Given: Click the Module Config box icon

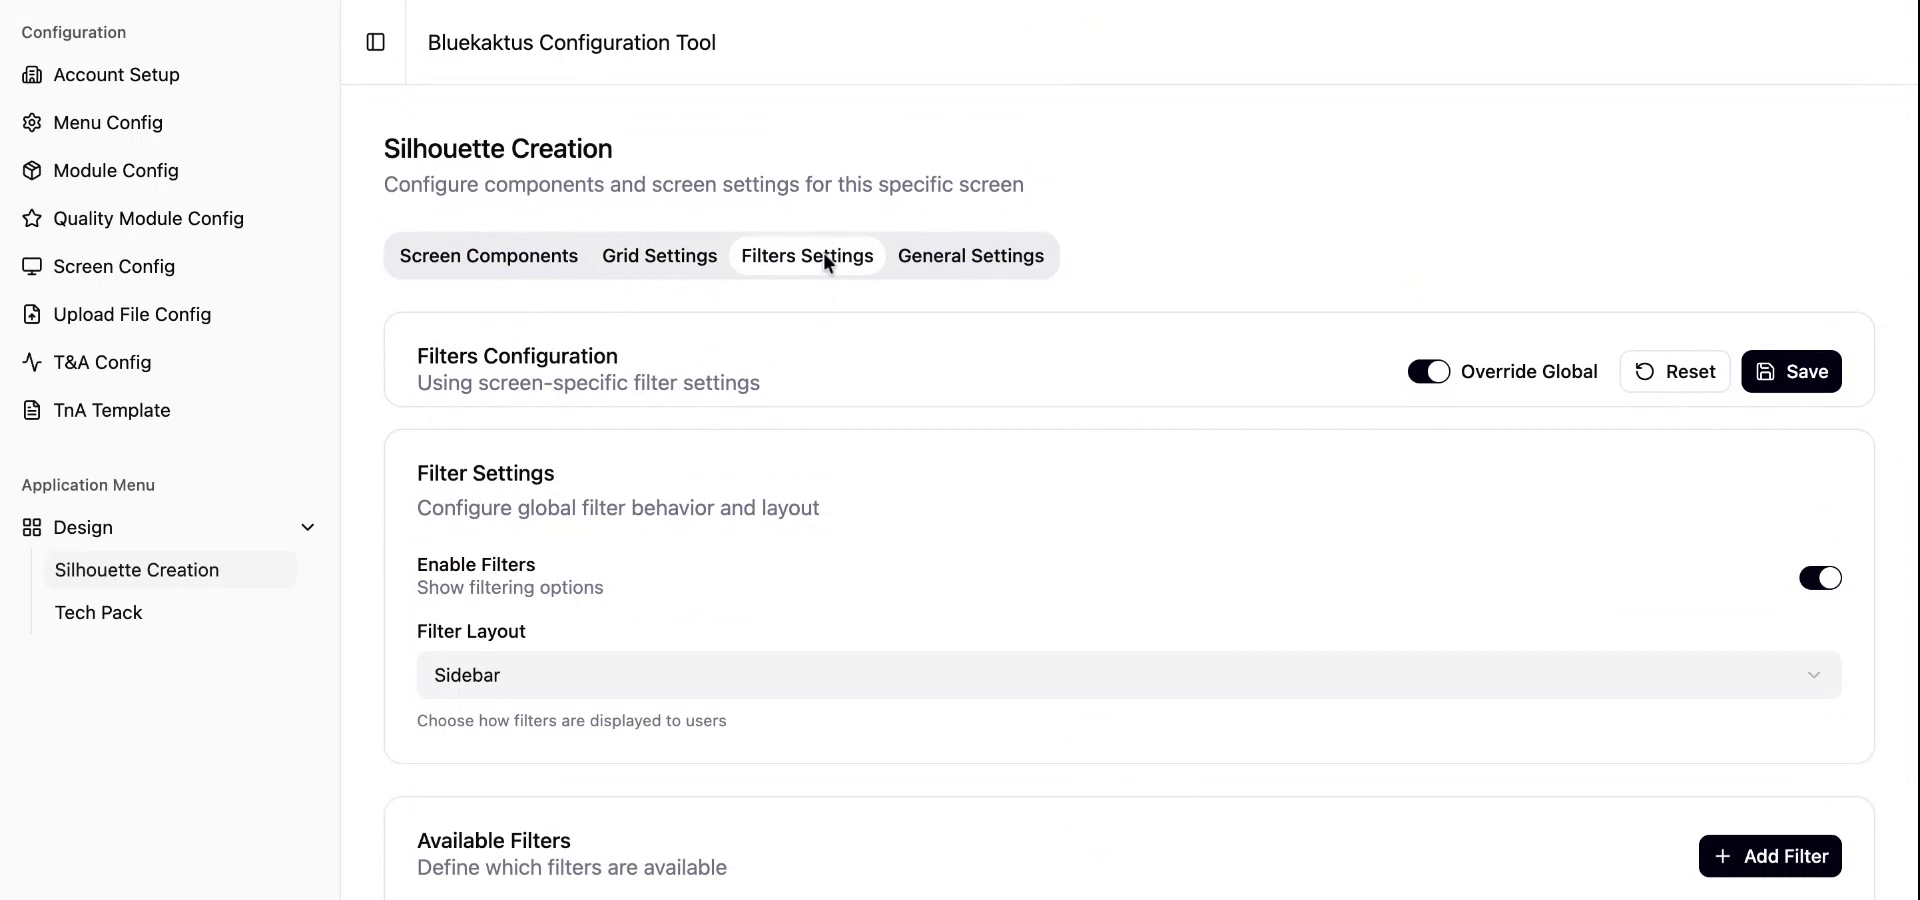Looking at the screenshot, I should 33,170.
